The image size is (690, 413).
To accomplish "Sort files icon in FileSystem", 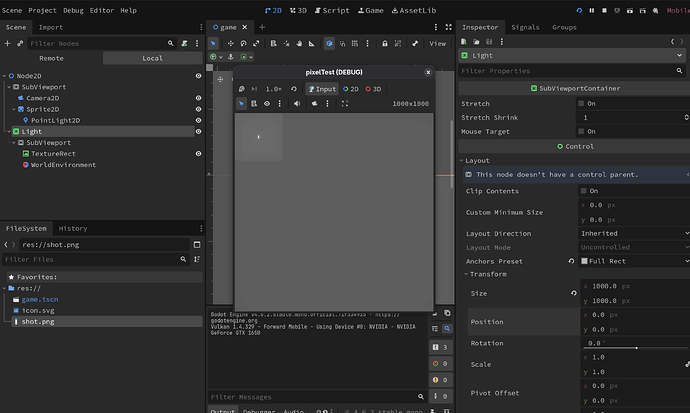I will point(197,259).
